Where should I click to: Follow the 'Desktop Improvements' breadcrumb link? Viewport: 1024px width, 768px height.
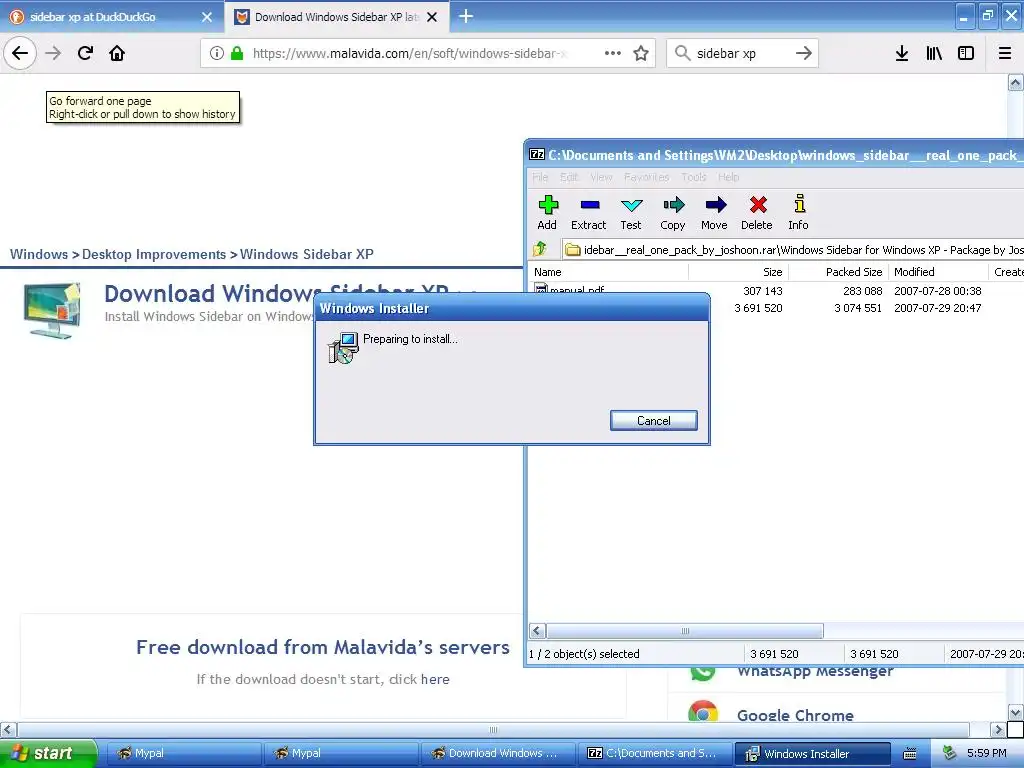coord(154,254)
